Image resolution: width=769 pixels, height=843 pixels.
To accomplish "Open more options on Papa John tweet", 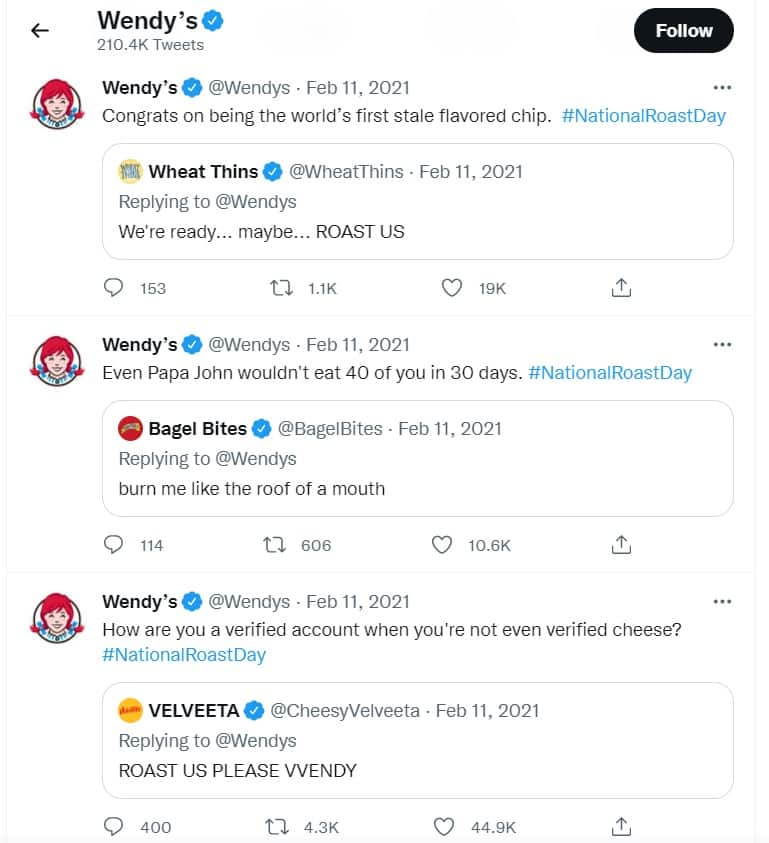I will [722, 344].
